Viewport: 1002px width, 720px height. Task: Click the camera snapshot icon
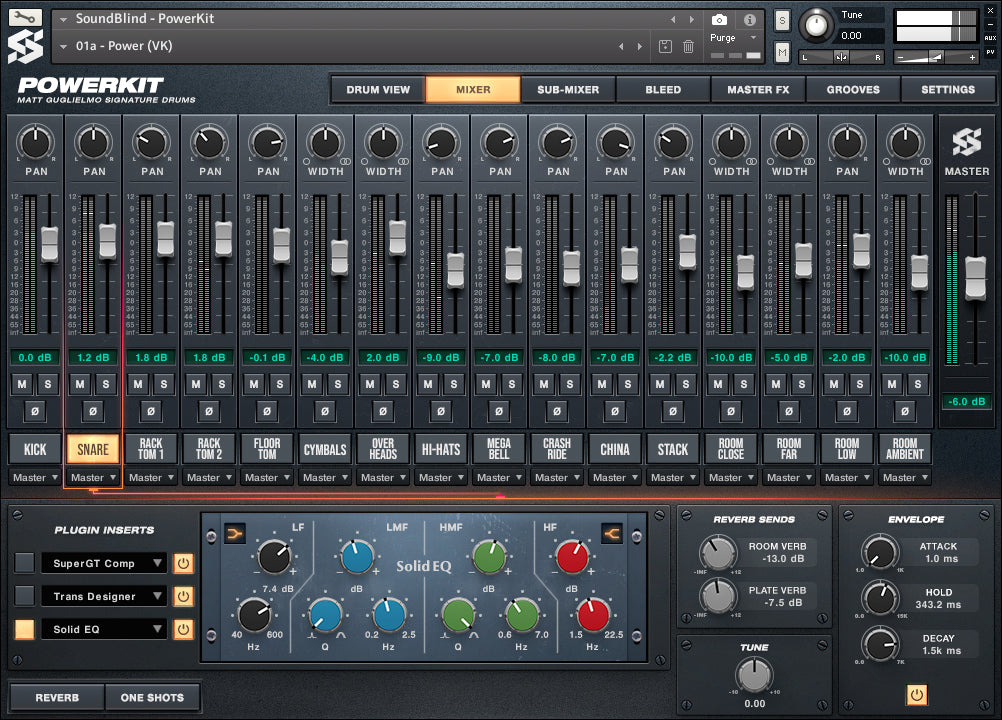click(x=719, y=20)
